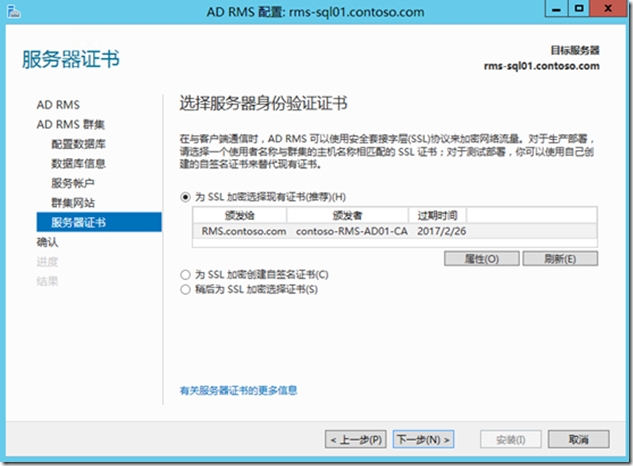Select the highlighted 服务器证书 step
Viewport: 633px width, 466px height.
(x=99, y=222)
